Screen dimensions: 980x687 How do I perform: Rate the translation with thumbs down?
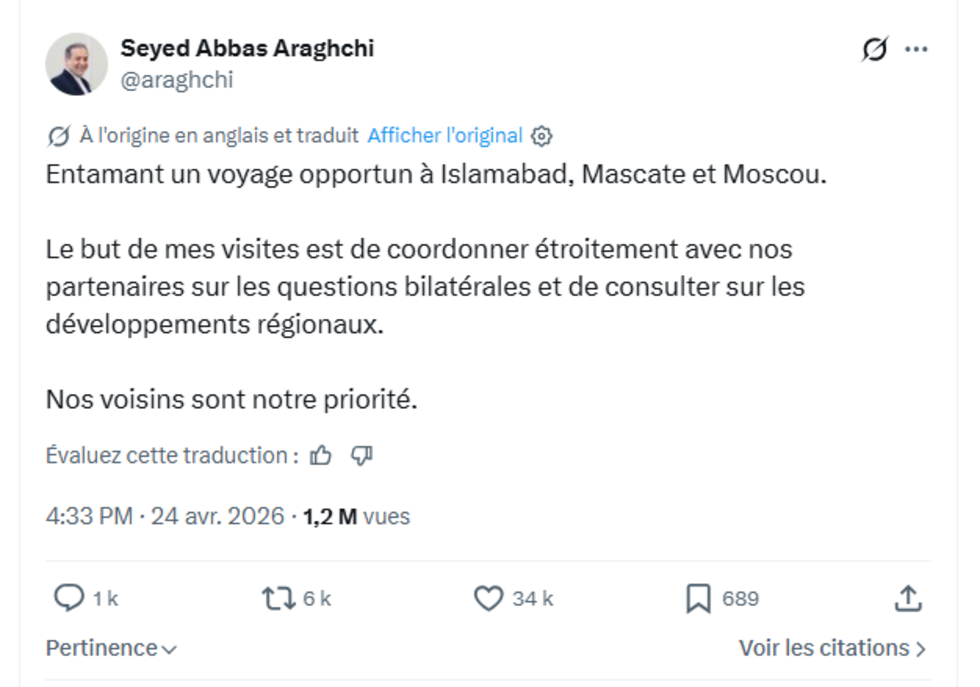(x=362, y=455)
